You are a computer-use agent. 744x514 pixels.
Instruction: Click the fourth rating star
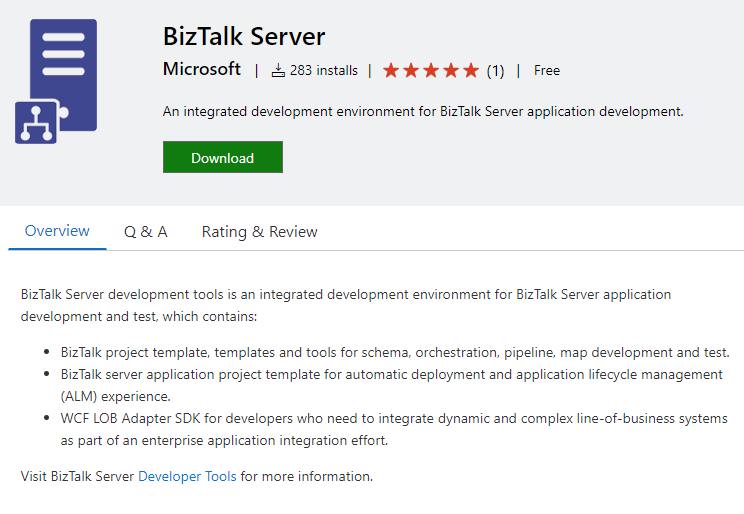tap(451, 71)
